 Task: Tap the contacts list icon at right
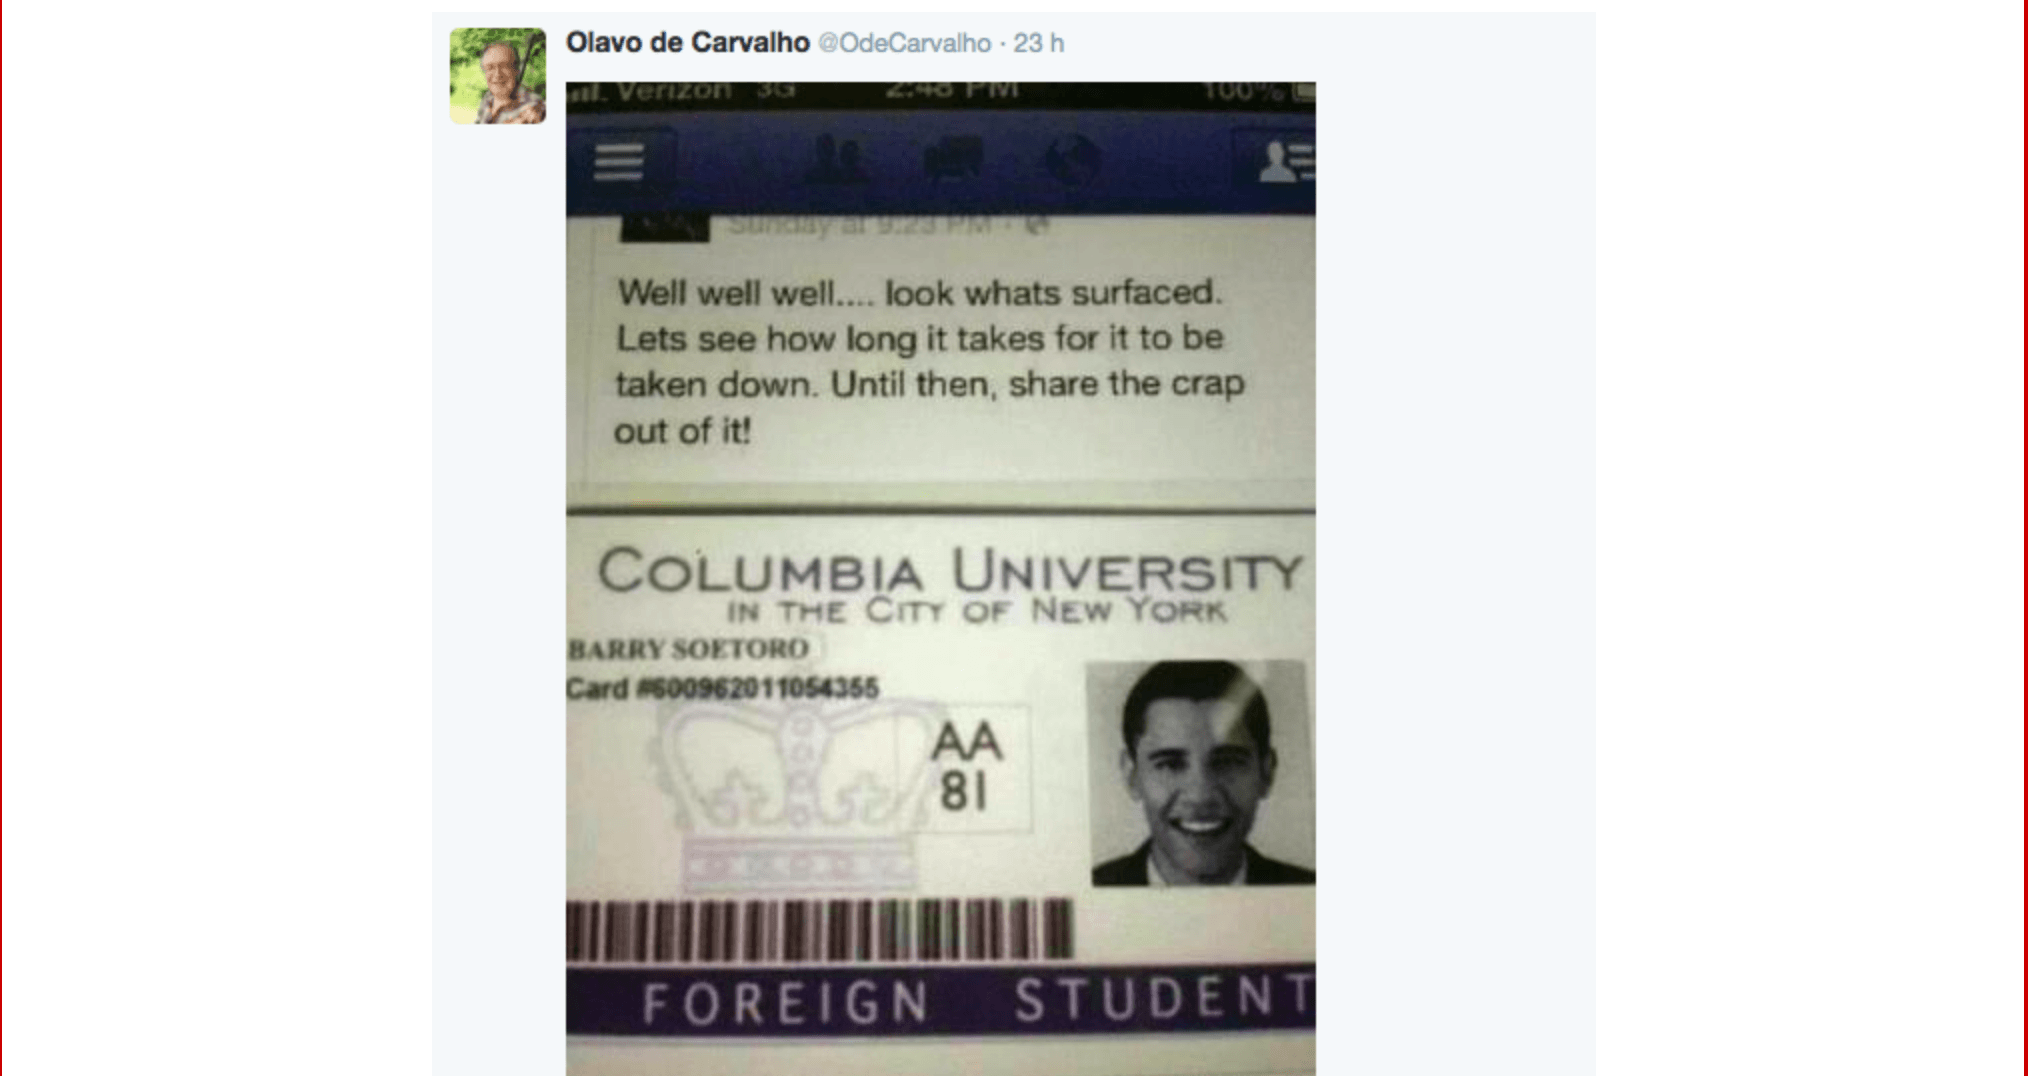pos(1285,161)
